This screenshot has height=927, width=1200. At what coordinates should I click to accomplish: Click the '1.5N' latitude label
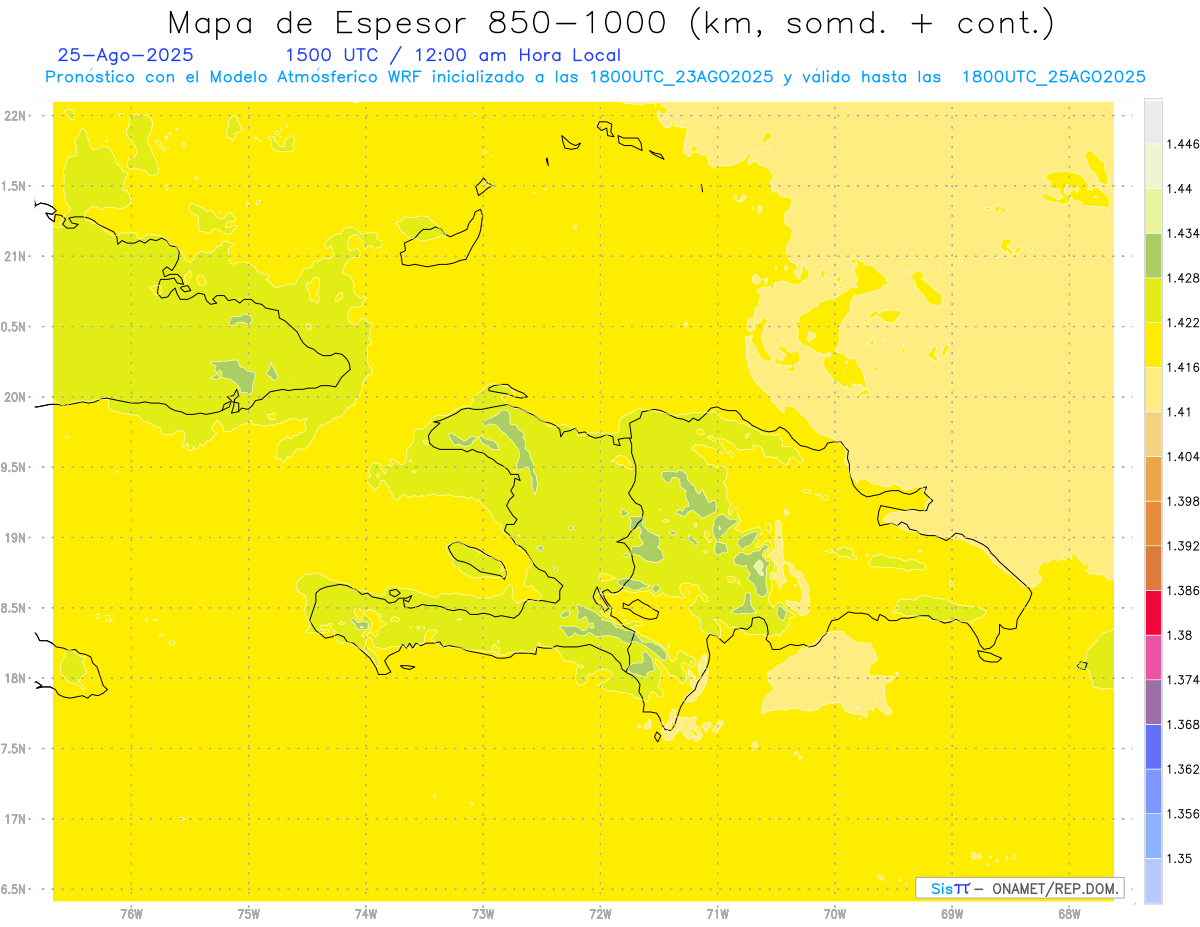[14, 186]
